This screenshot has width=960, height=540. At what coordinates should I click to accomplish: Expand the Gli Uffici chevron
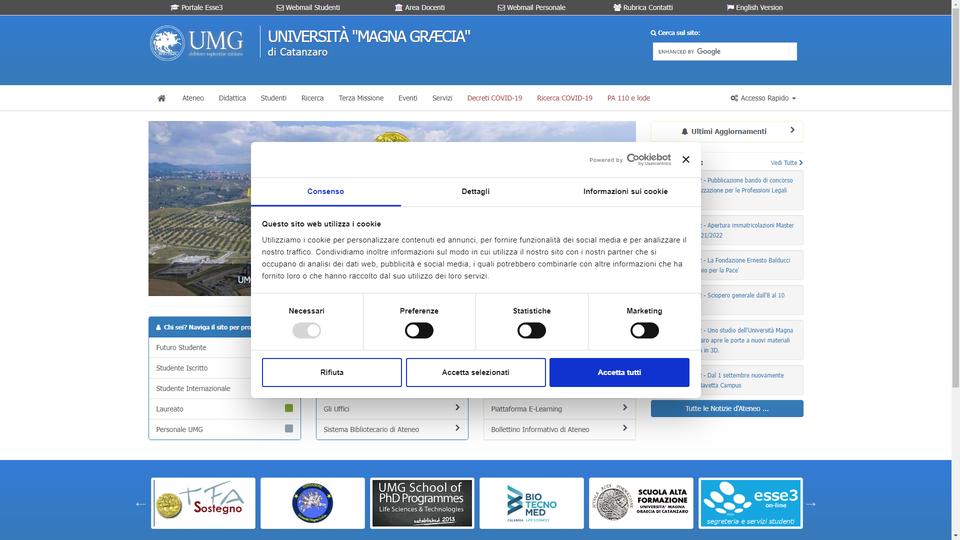[457, 408]
